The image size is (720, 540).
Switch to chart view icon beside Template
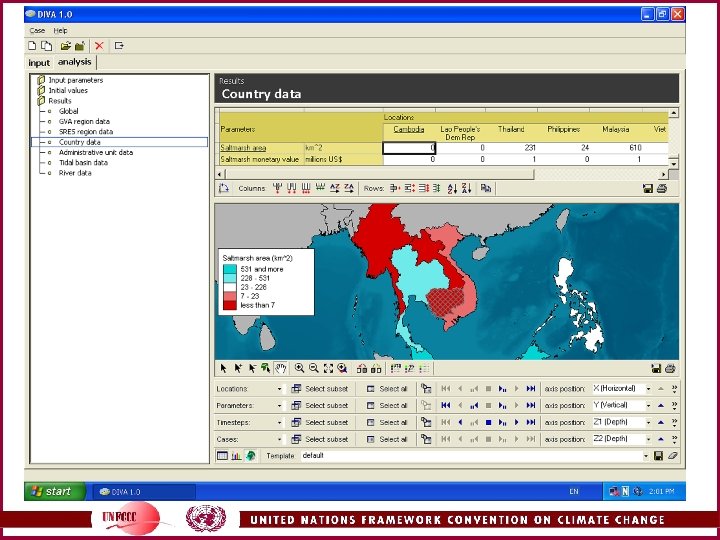pos(236,456)
